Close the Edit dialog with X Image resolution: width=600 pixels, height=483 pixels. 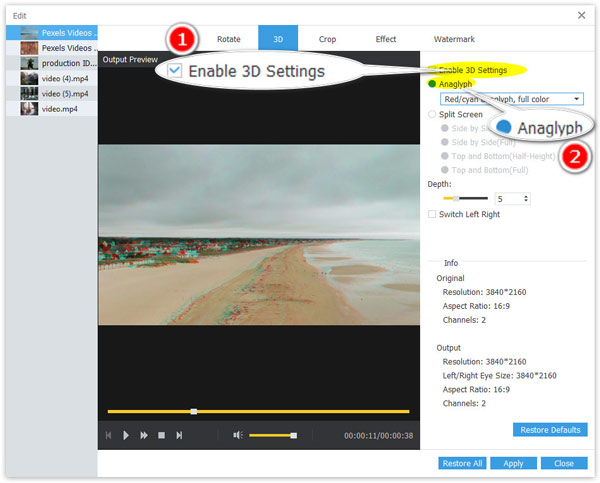pos(581,15)
